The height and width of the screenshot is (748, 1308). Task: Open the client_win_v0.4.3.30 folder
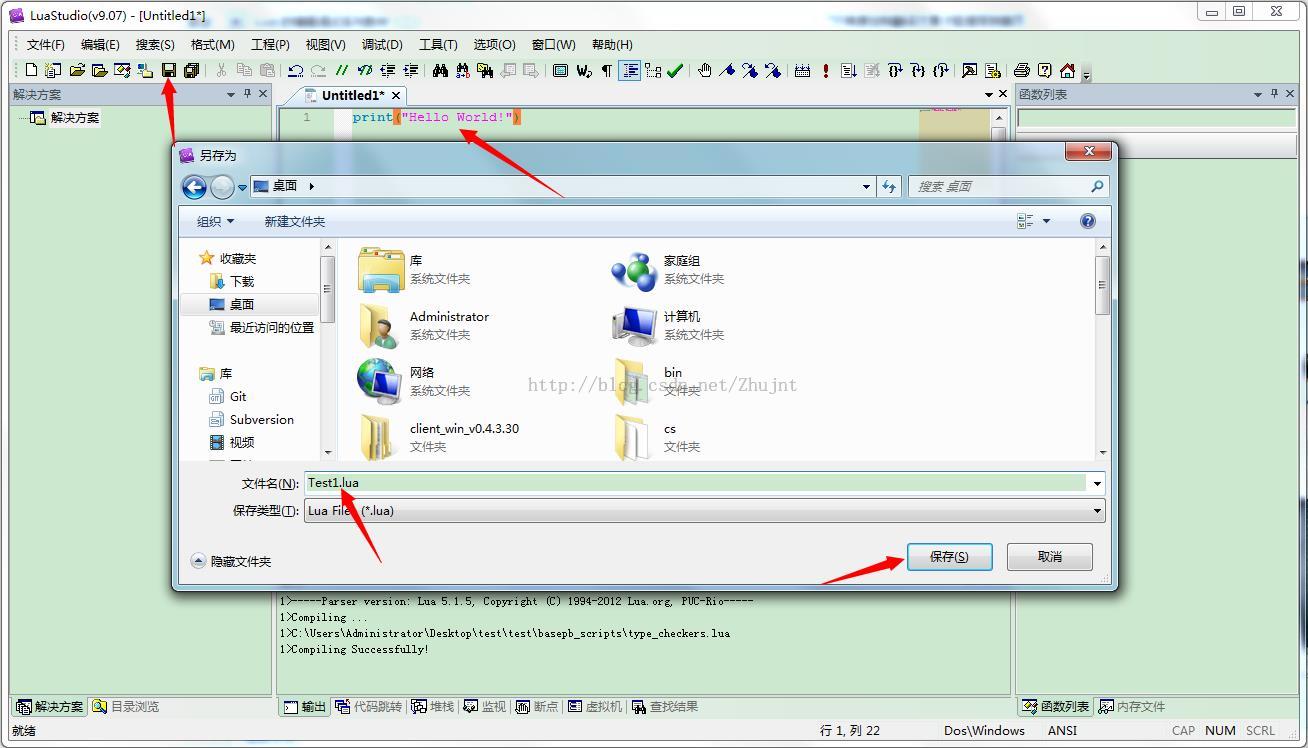[x=439, y=437]
